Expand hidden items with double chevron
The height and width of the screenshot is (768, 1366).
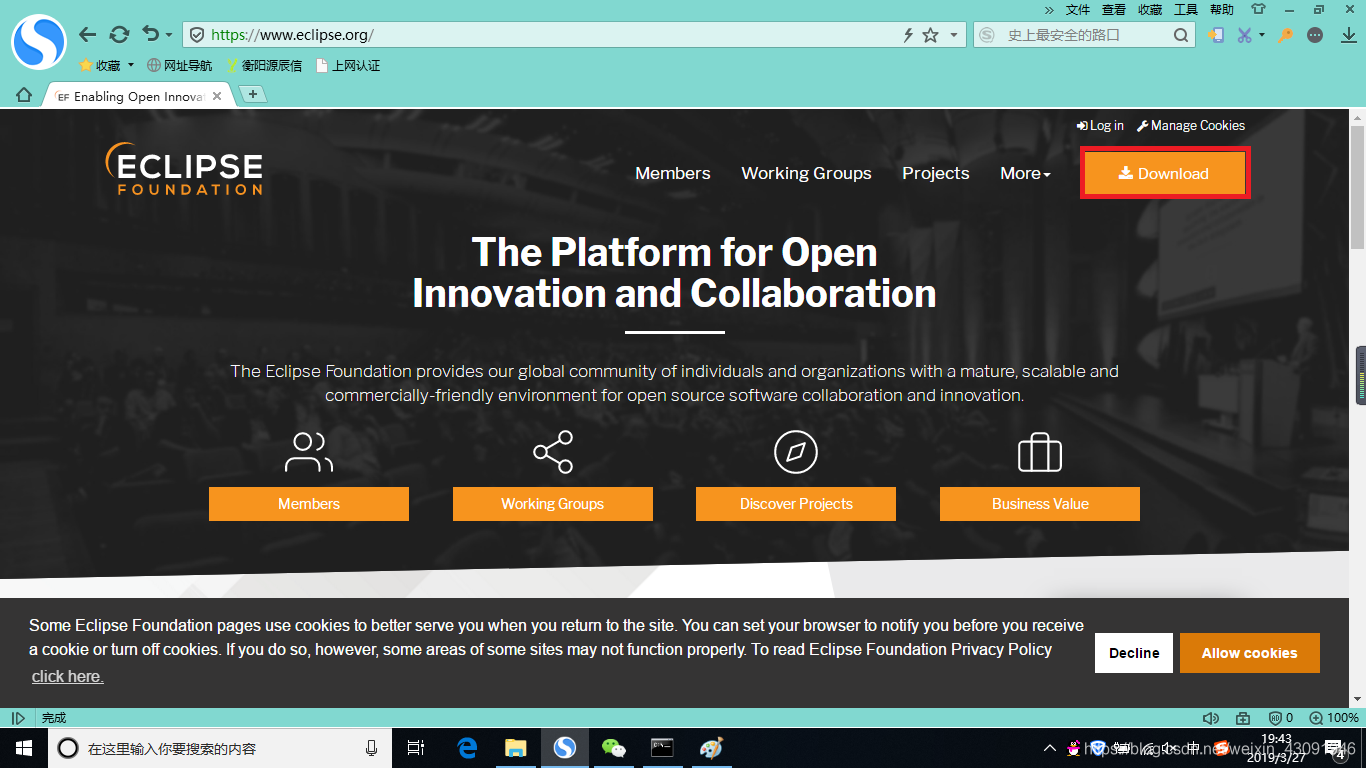[1049, 9]
